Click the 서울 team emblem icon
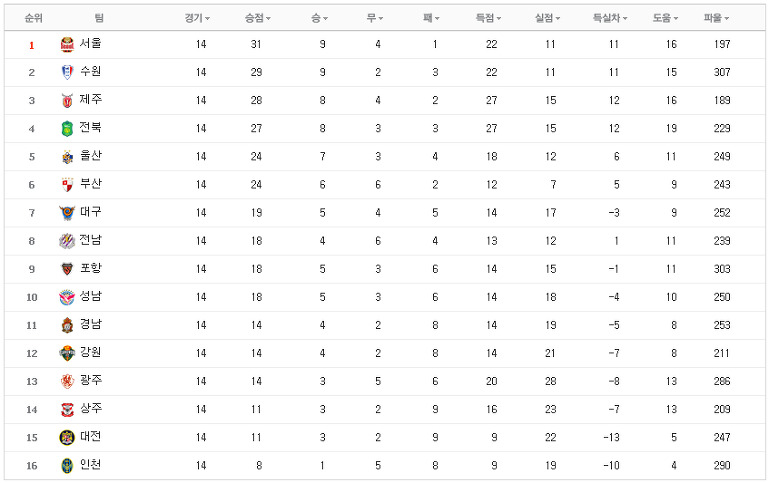Viewport: 769px width, 483px height. point(67,44)
